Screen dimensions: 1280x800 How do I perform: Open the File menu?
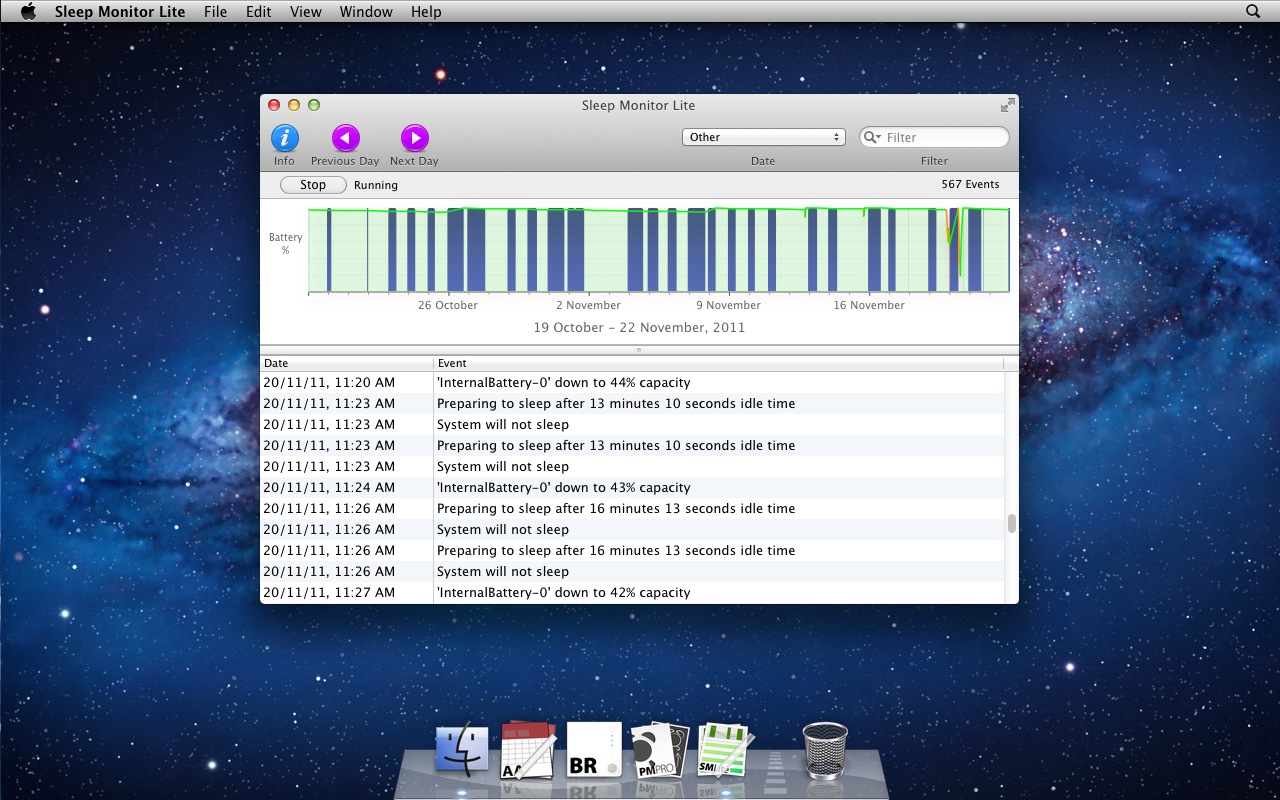click(x=215, y=11)
